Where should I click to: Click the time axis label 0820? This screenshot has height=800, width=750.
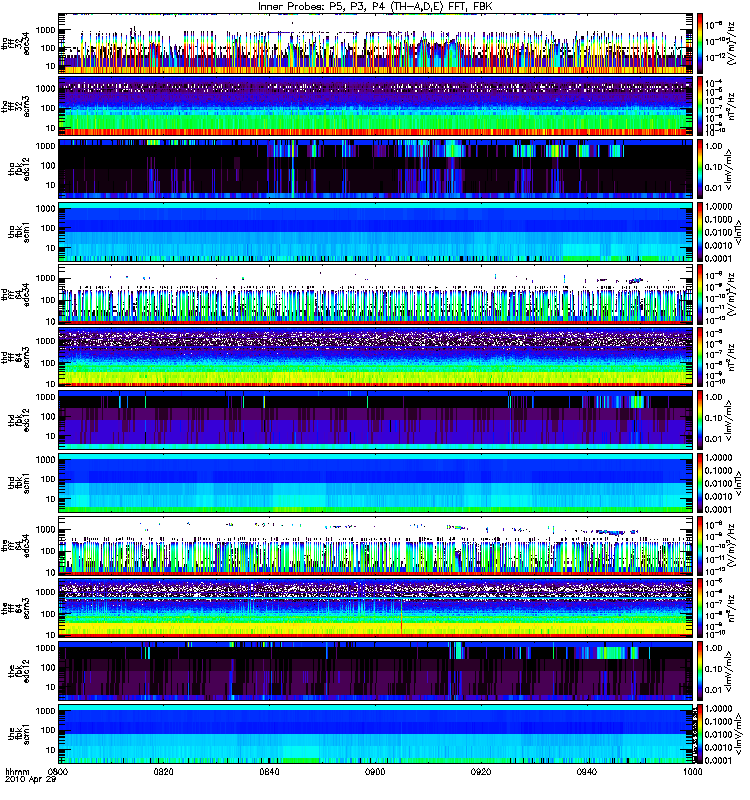pos(163,772)
